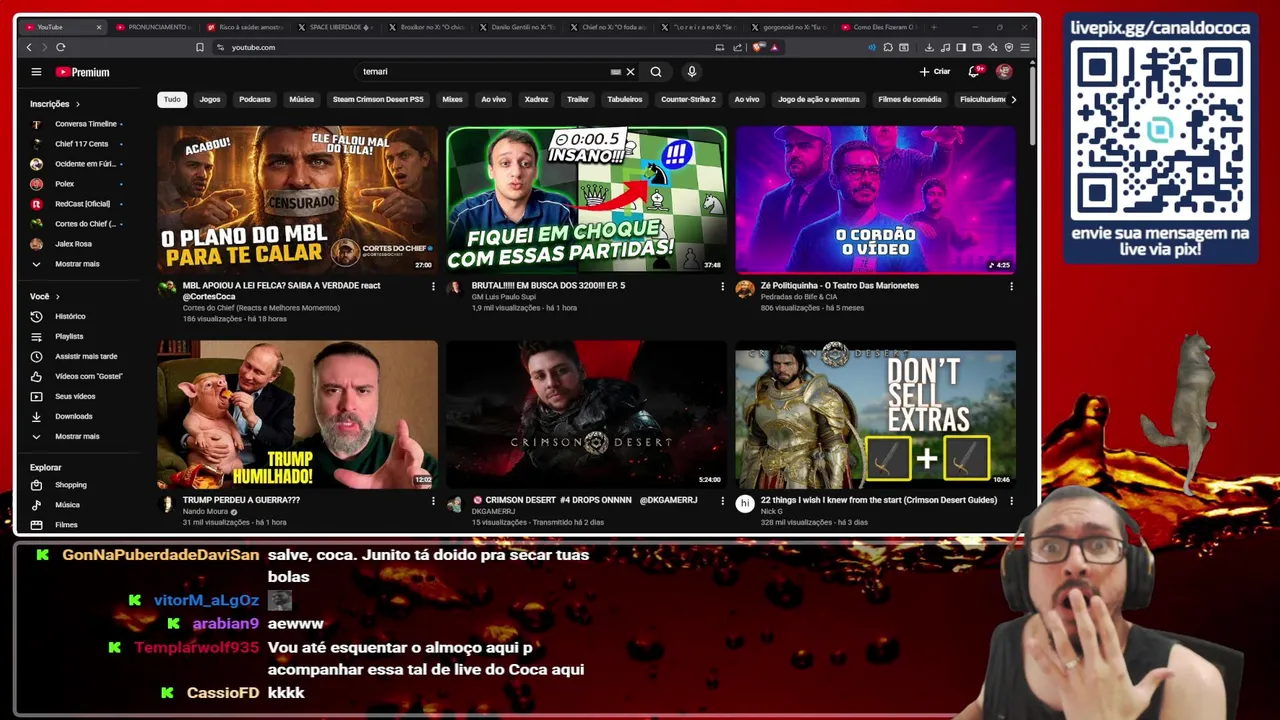This screenshot has height=720, width=1280.
Task: Open the Criar menu
Action: [935, 72]
